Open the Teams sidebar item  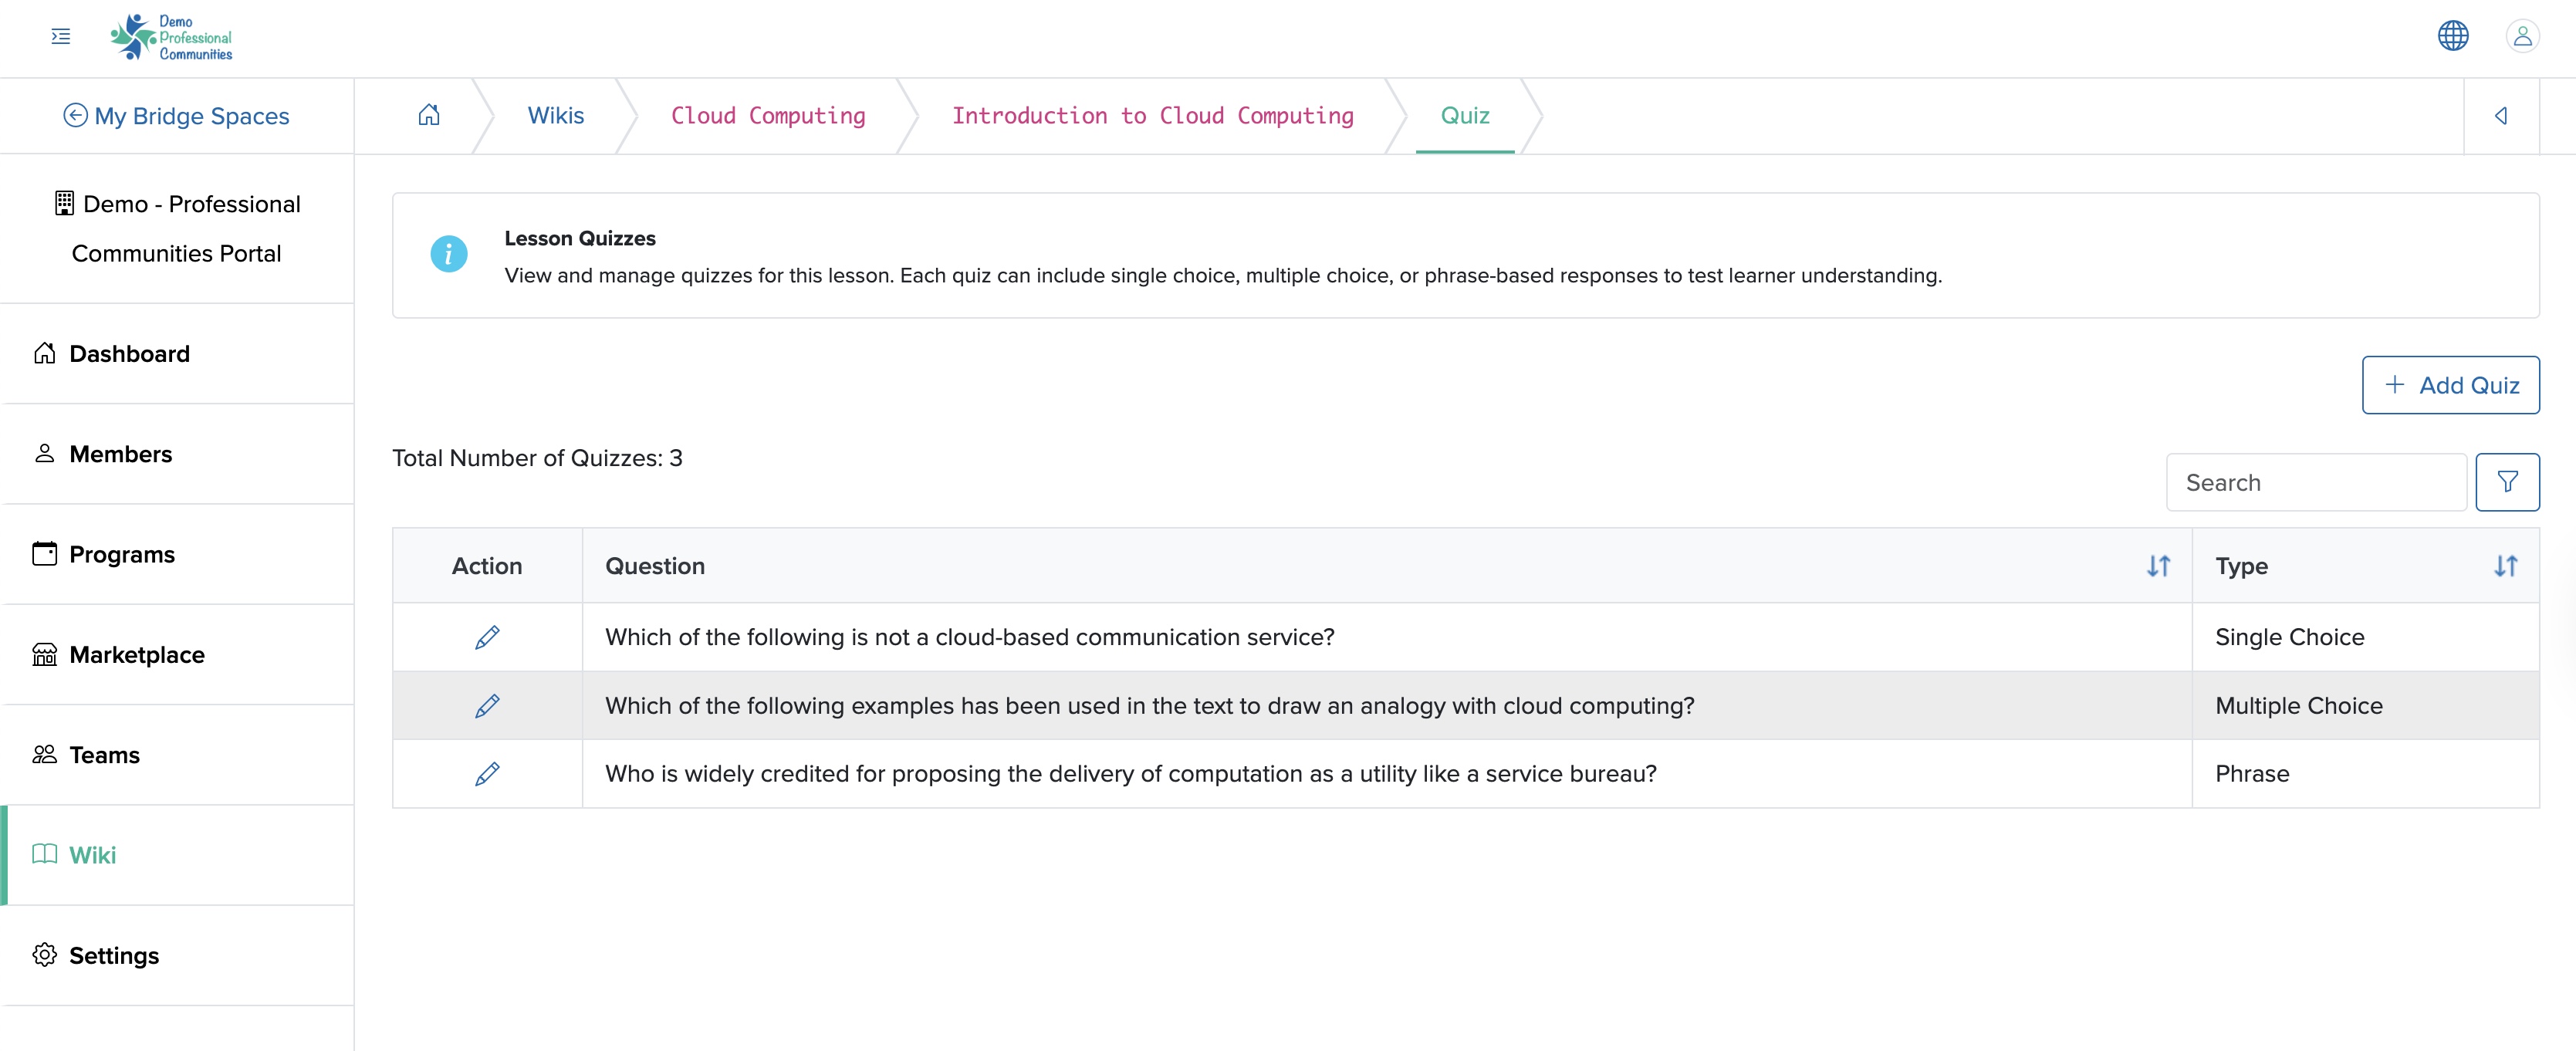[178, 755]
